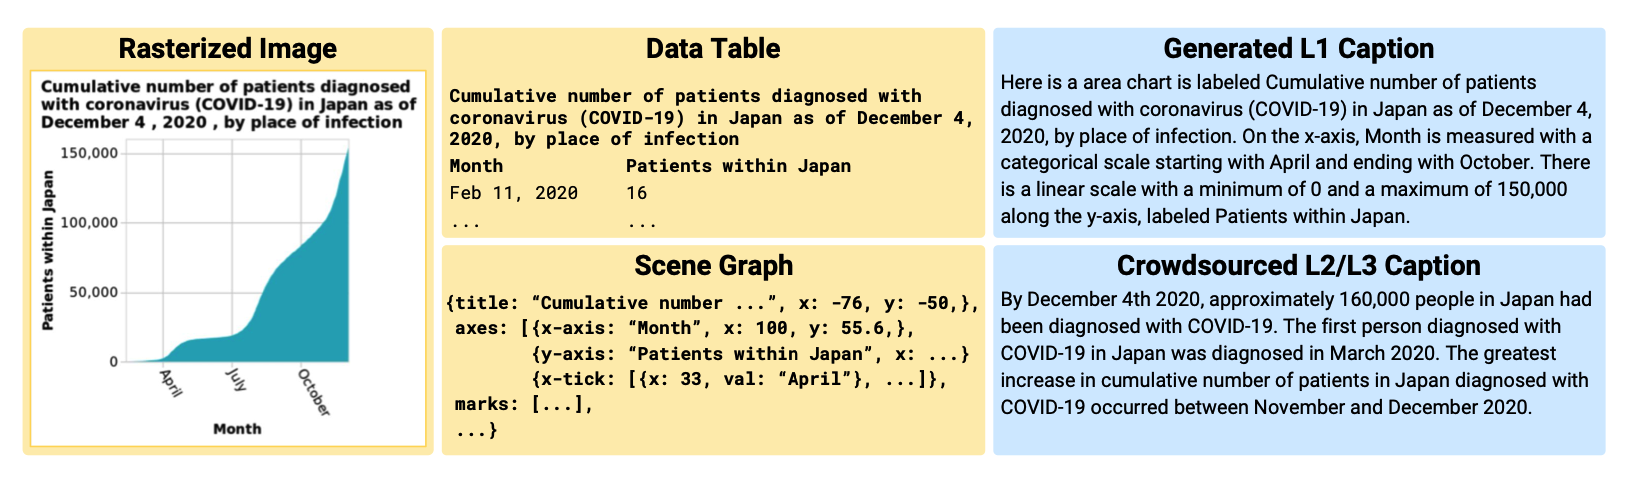Click the x-tick line in scene graph
This screenshot has width=1648, height=492.
coord(739,379)
